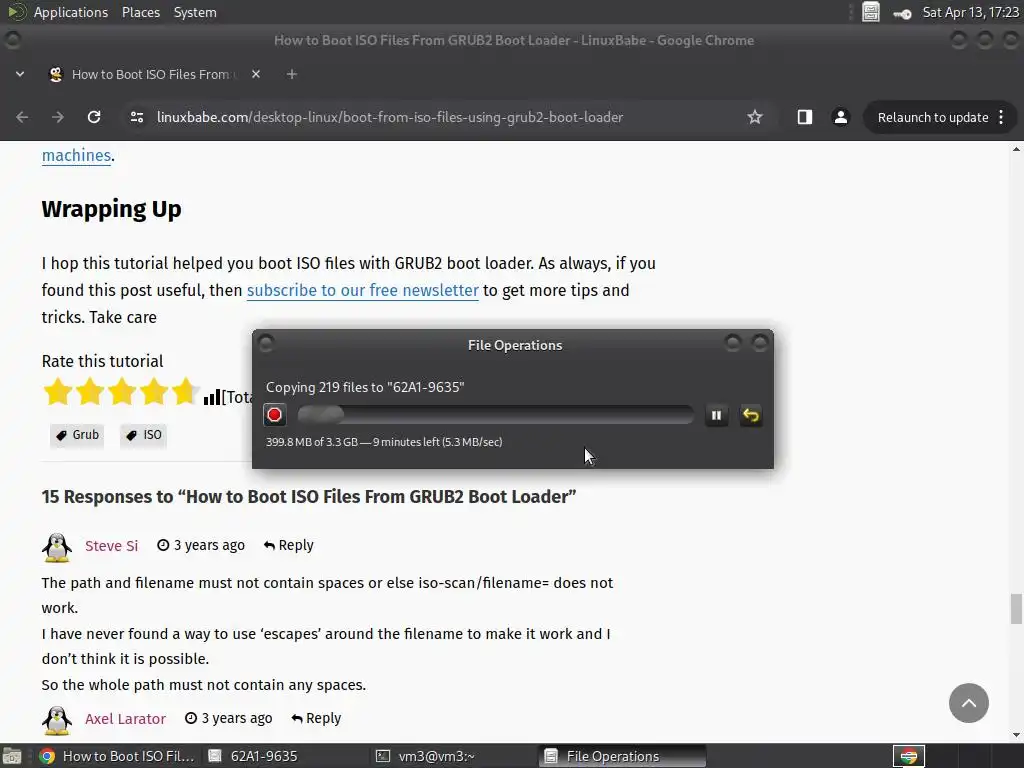Click Relaunch to update button

(x=933, y=118)
